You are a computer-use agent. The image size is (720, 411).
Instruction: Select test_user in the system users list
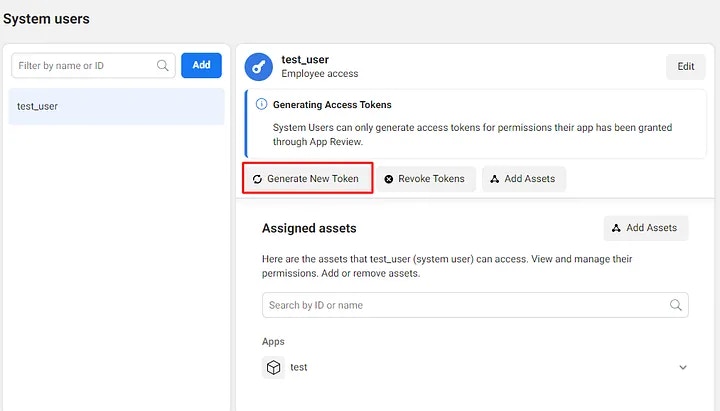(116, 106)
